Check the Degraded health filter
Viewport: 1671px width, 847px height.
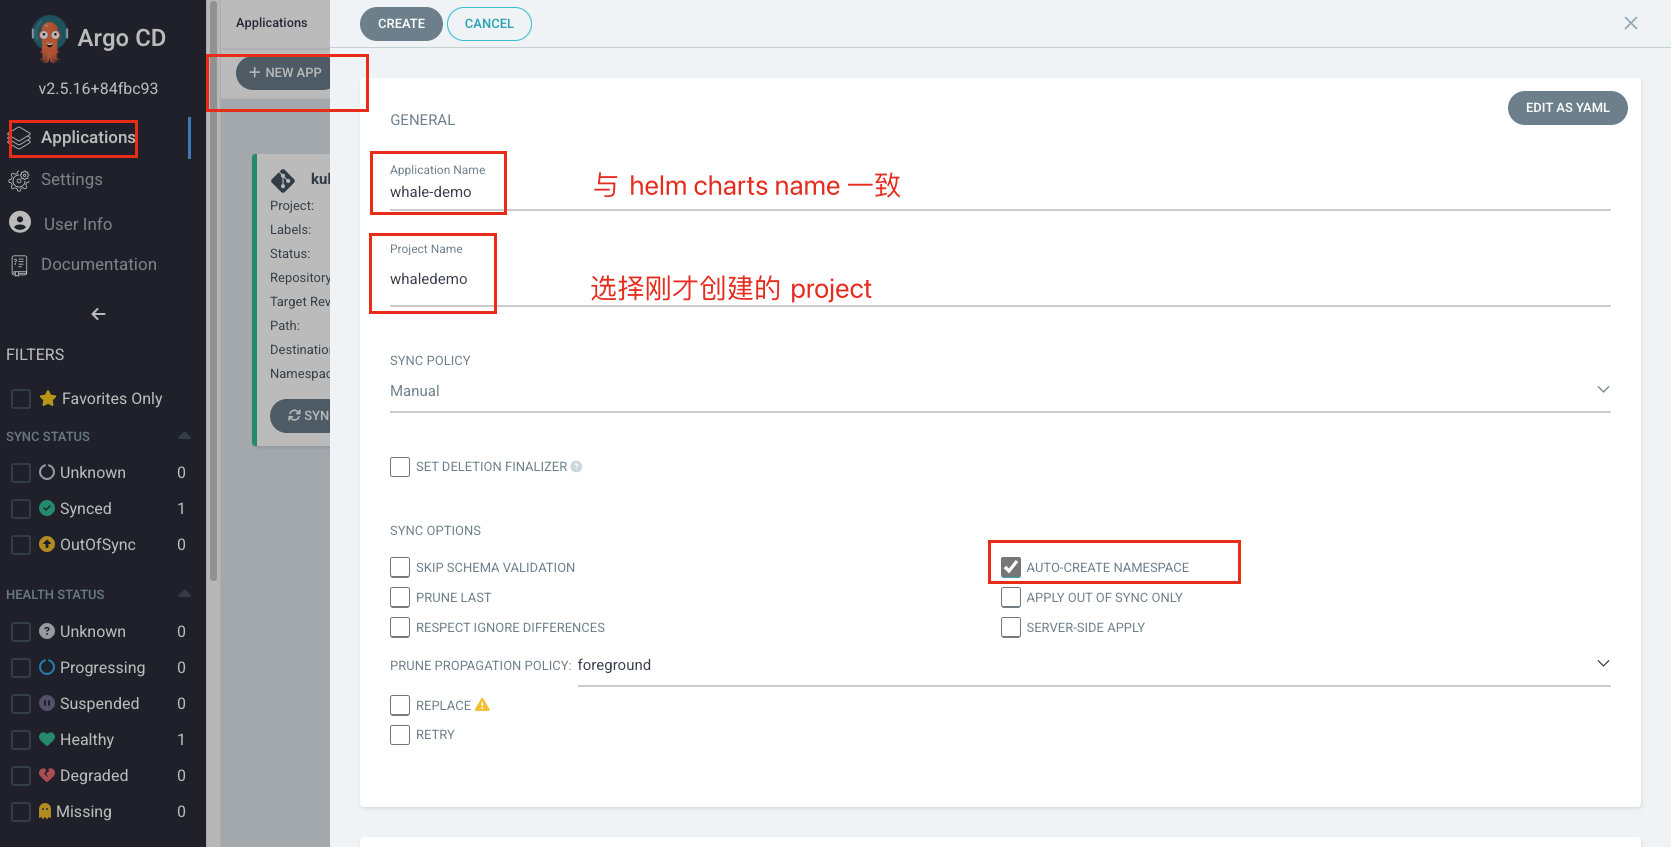(20, 776)
